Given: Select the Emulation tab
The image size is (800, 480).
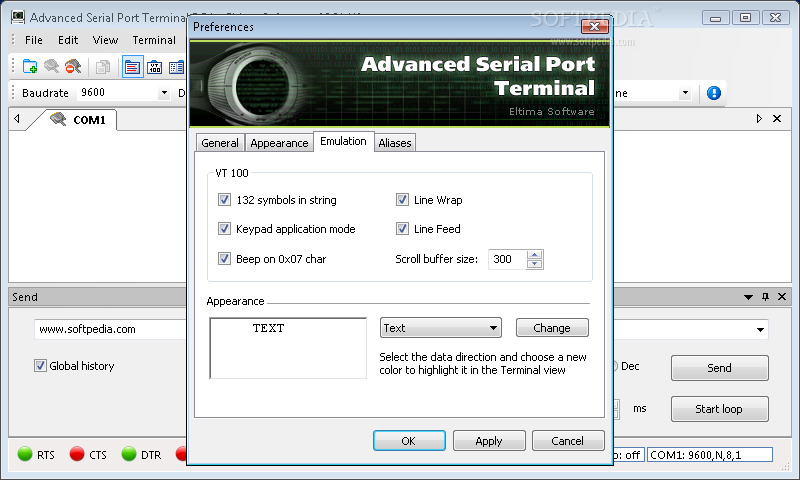Looking at the screenshot, I should coord(343,141).
